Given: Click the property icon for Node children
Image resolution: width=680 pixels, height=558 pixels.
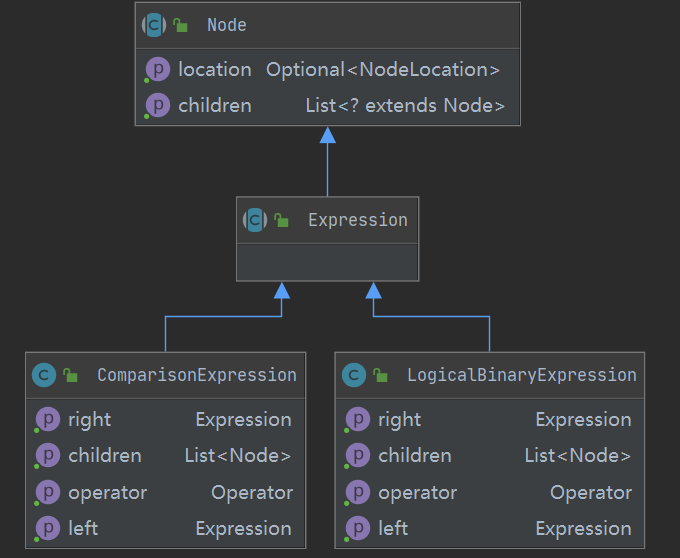Looking at the screenshot, I should (x=157, y=106).
